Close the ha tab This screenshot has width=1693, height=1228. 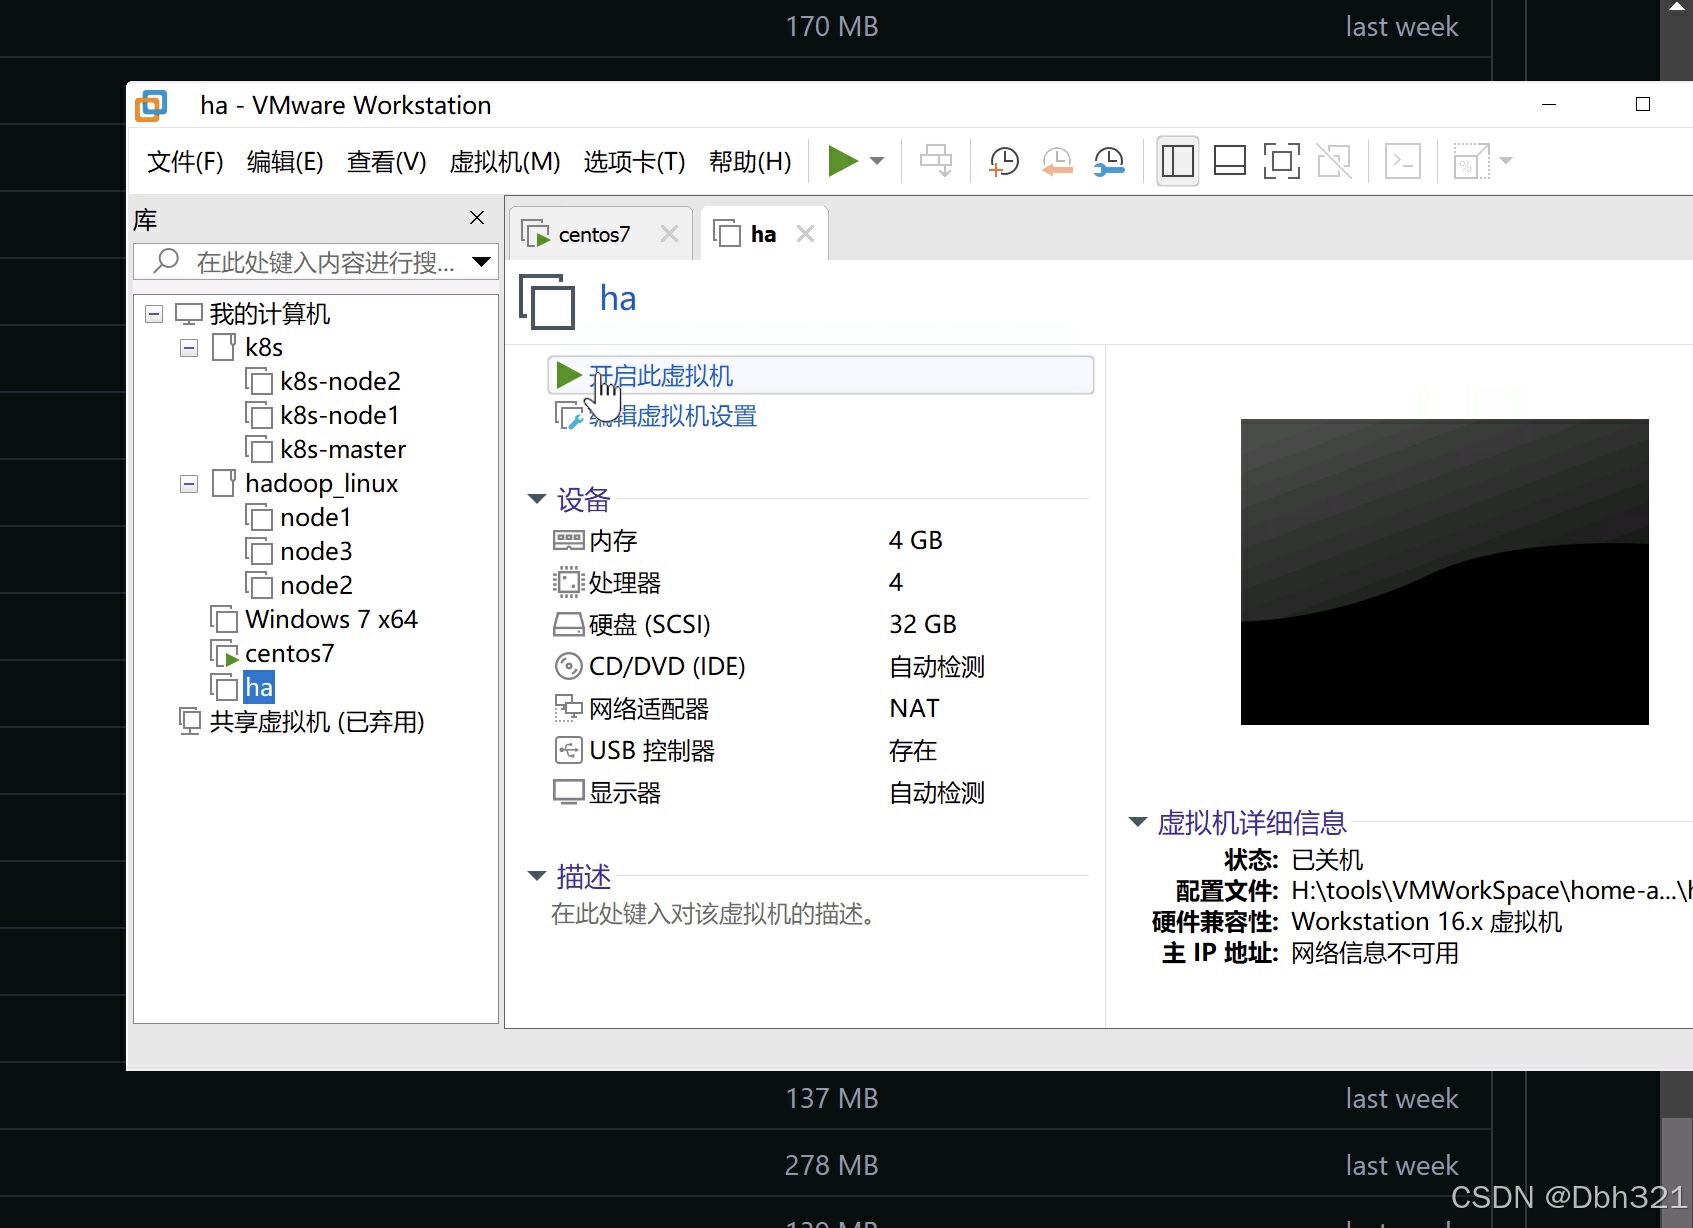click(805, 234)
